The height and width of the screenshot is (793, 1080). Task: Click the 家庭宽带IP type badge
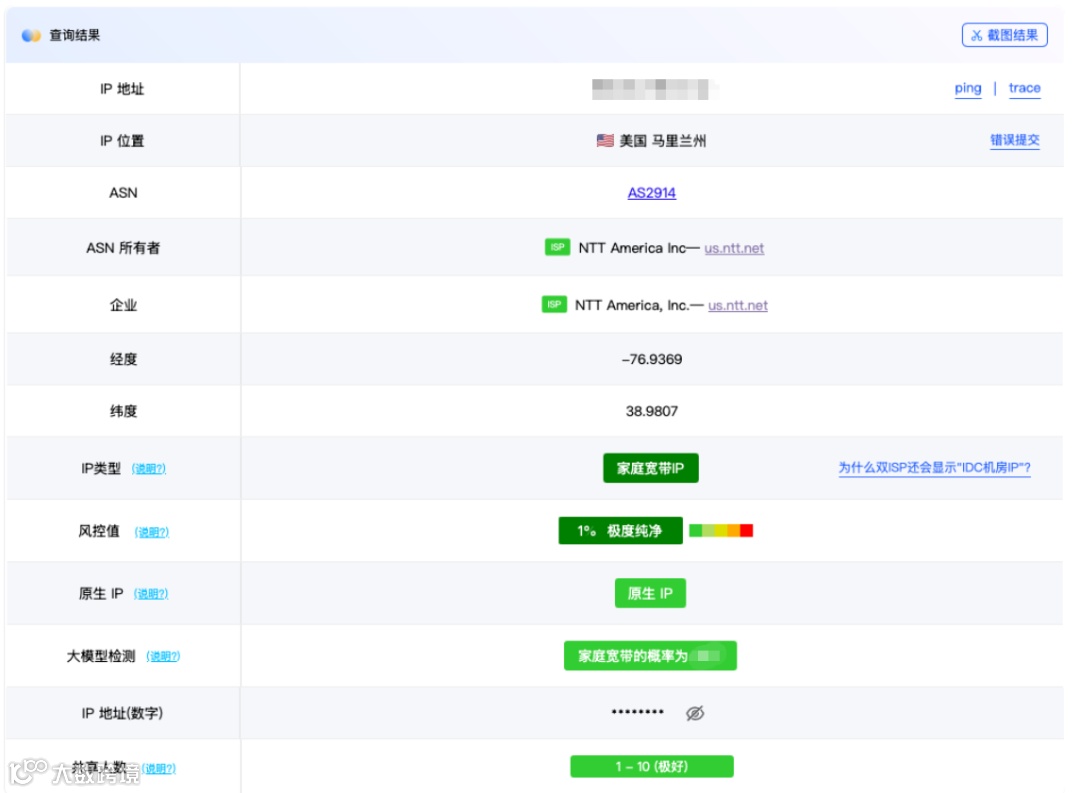pyautogui.click(x=651, y=468)
